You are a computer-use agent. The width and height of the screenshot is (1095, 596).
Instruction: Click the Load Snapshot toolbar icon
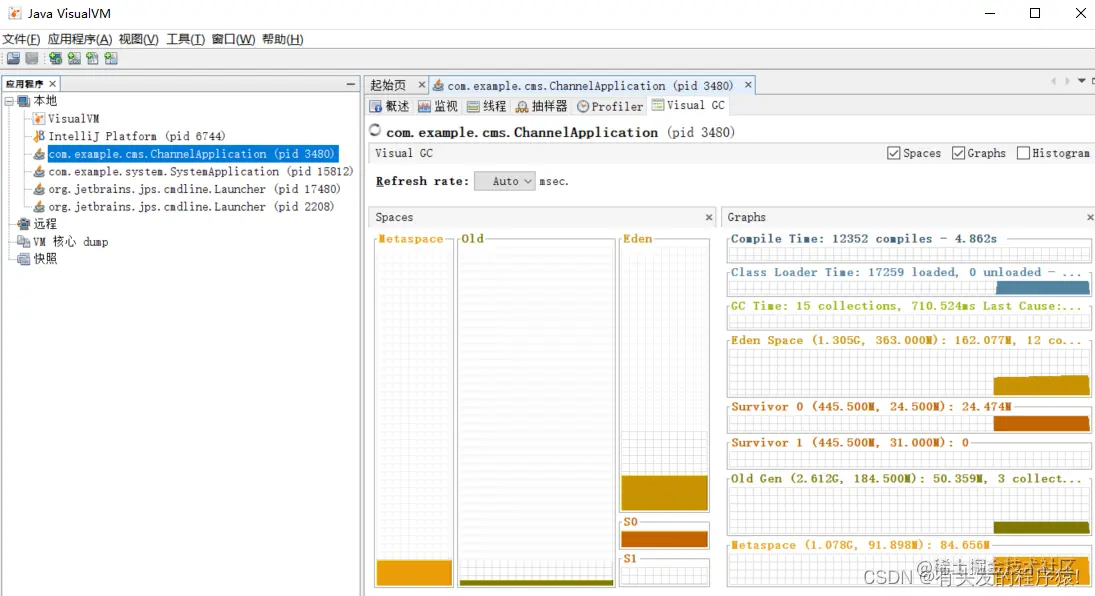tap(13, 59)
